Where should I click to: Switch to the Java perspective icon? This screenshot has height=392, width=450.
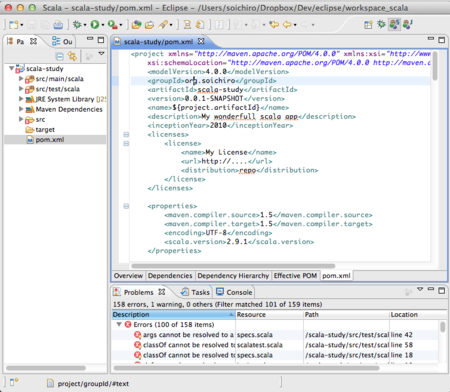[x=407, y=24]
